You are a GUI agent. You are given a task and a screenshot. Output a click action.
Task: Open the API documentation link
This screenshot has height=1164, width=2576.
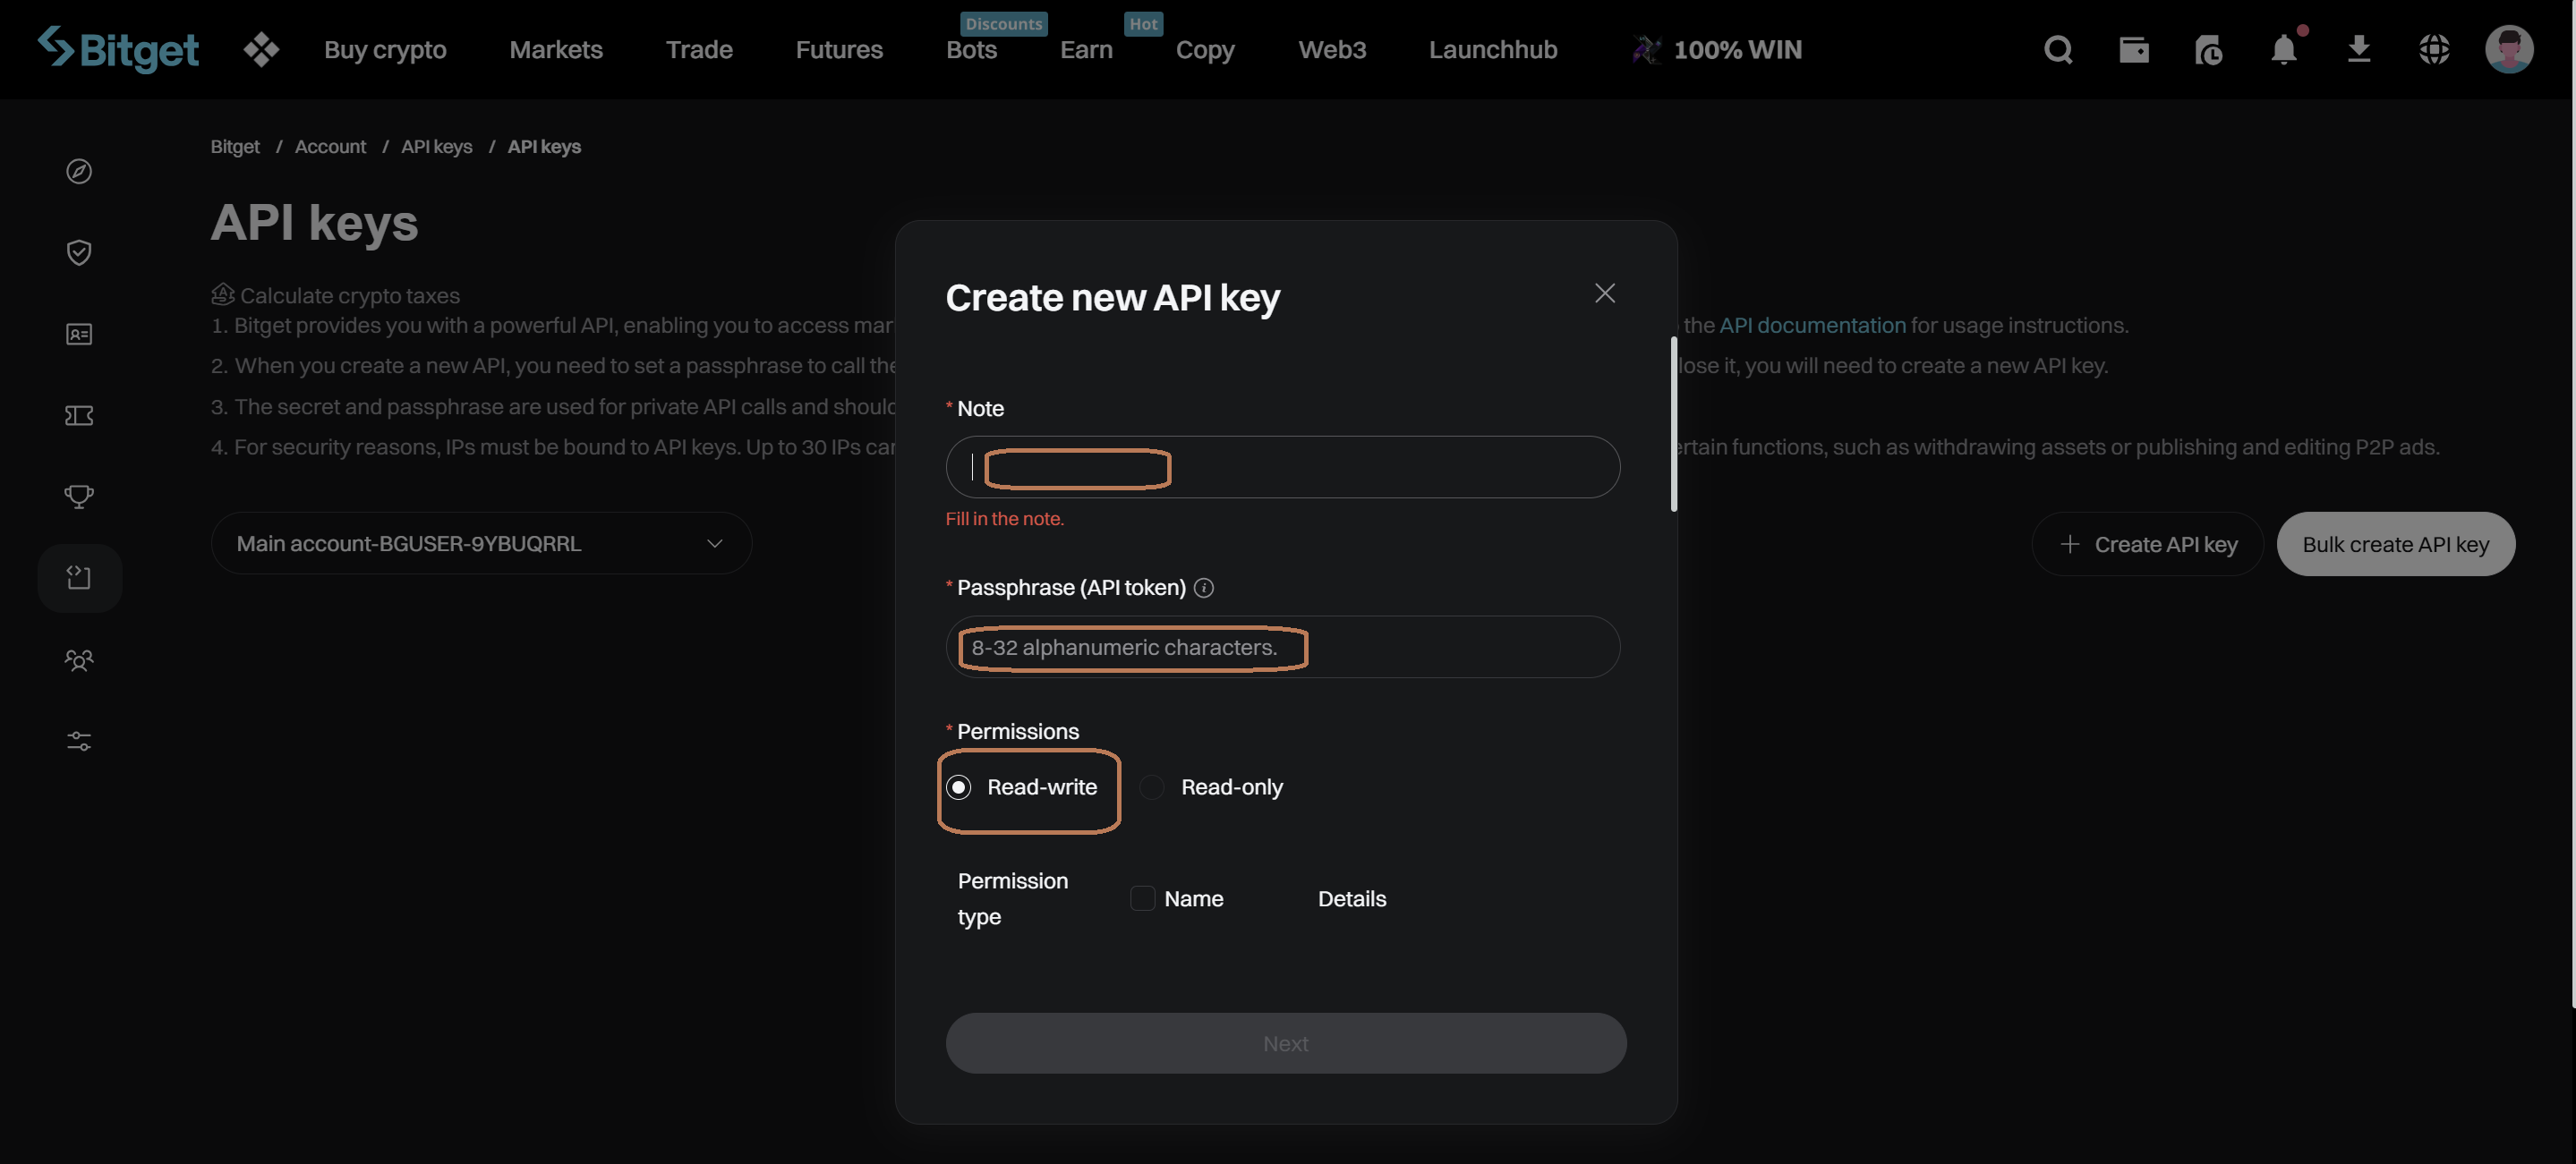(x=1812, y=326)
